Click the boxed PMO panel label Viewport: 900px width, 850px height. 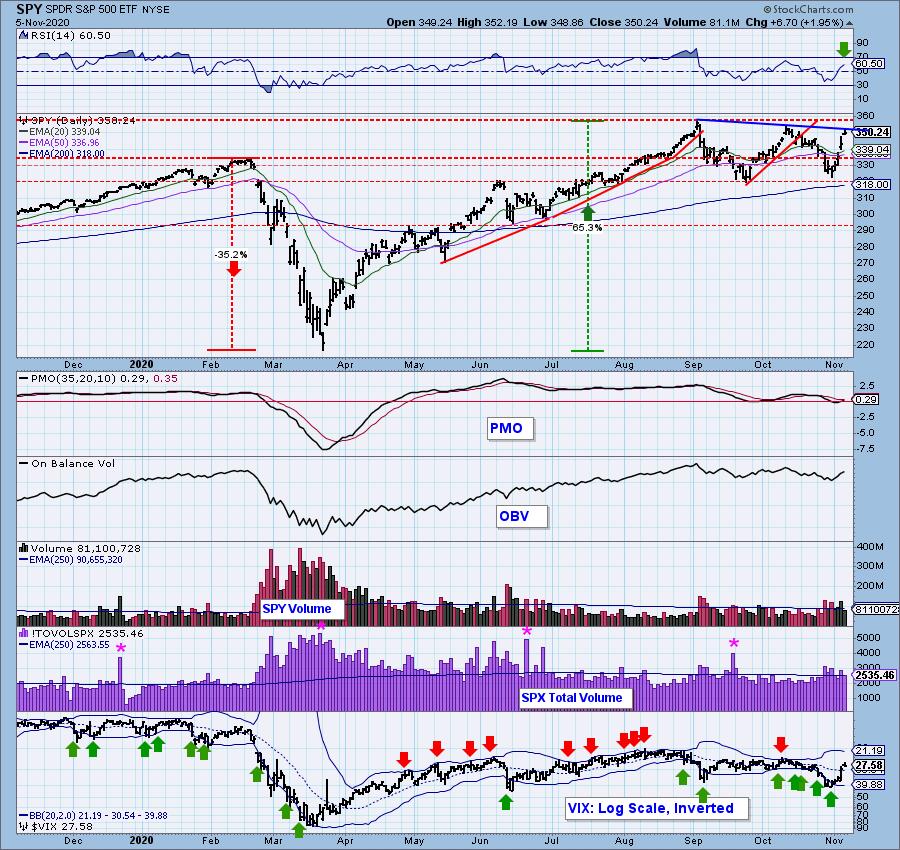510,428
